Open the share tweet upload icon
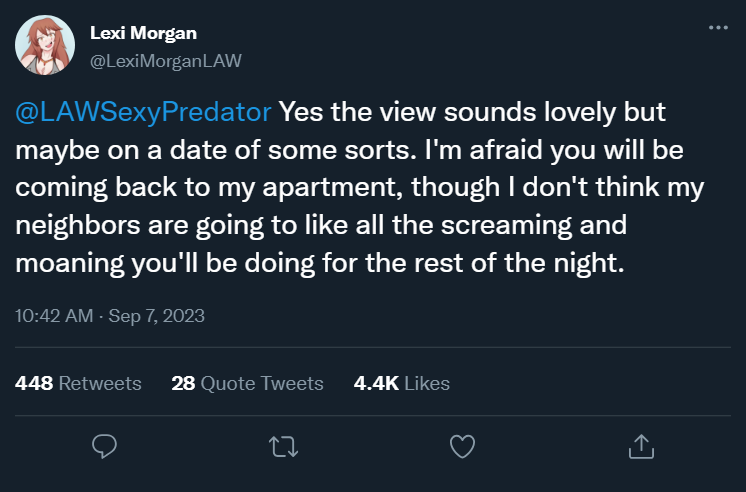 [640, 446]
